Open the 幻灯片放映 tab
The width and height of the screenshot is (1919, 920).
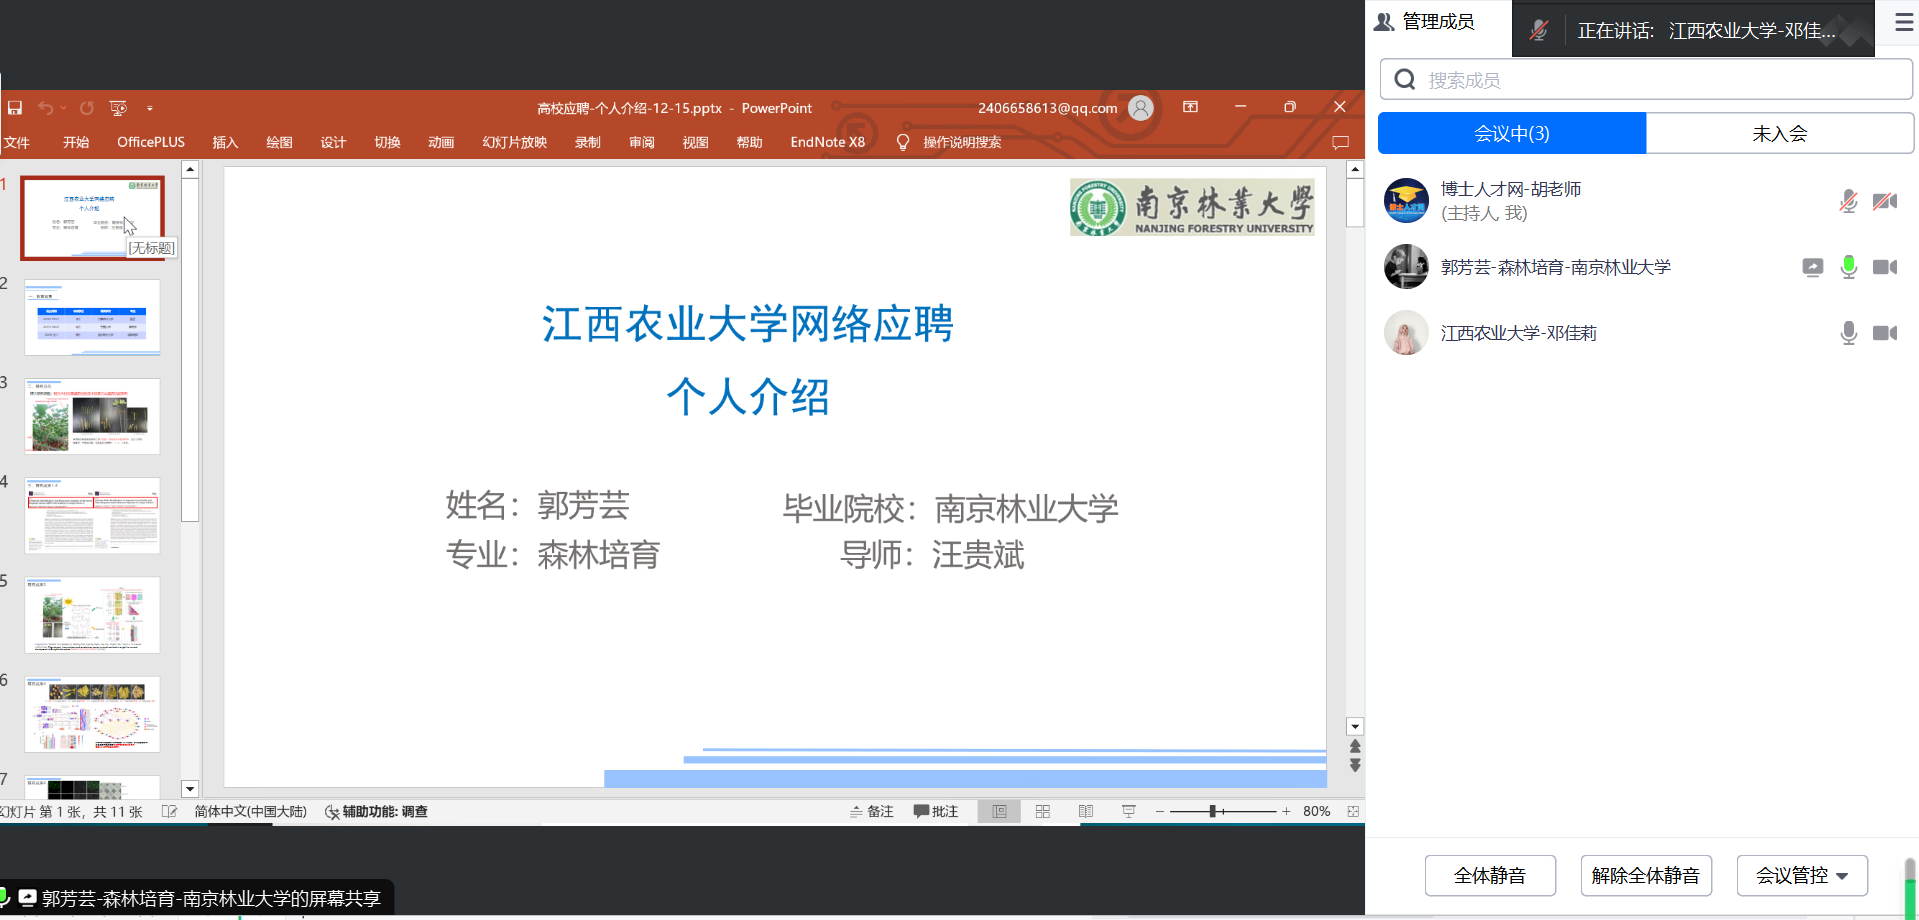[514, 142]
